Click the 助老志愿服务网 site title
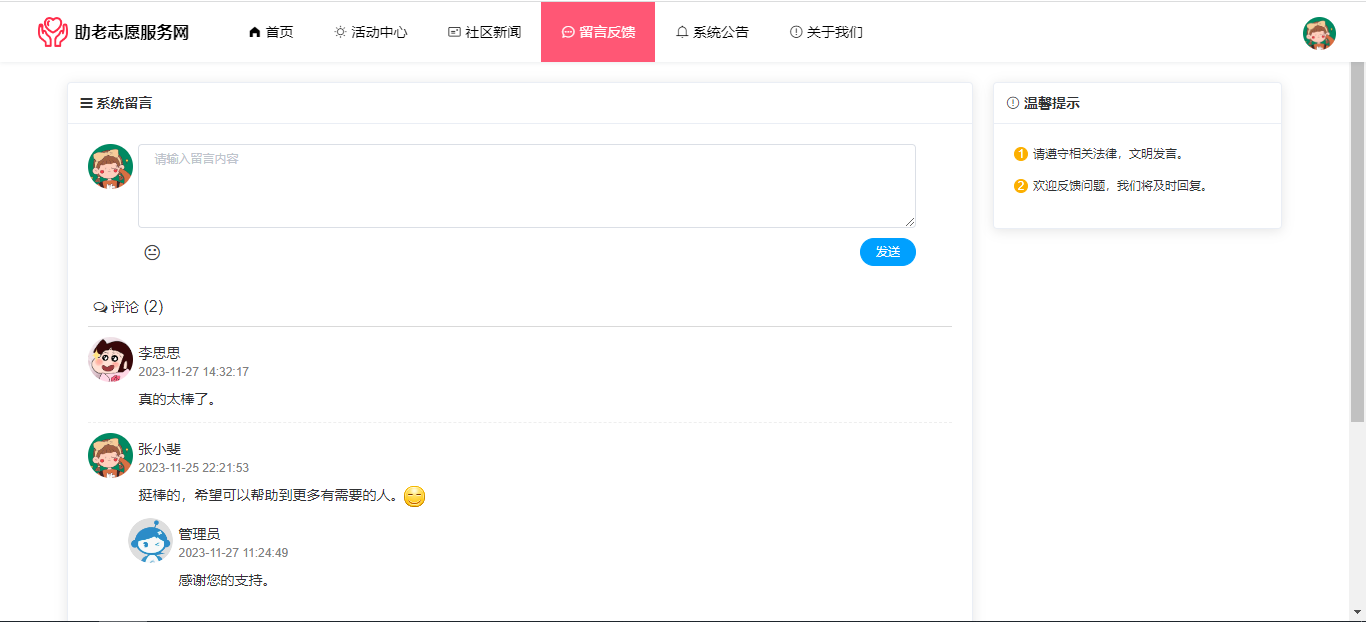 [x=132, y=32]
